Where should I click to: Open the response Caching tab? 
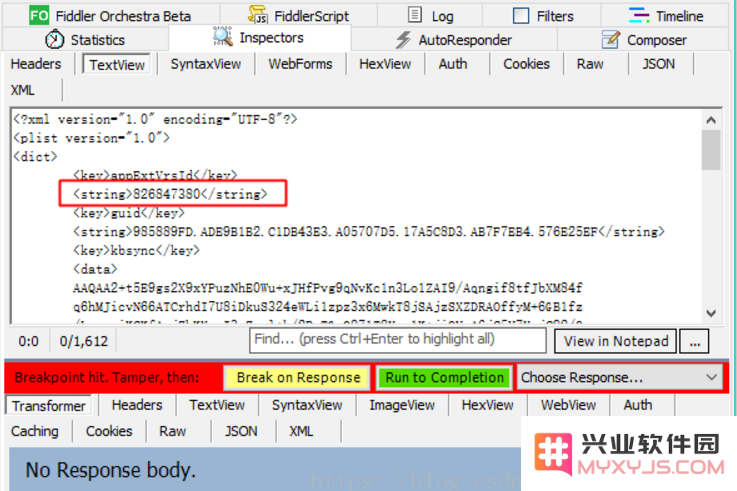click(x=35, y=431)
